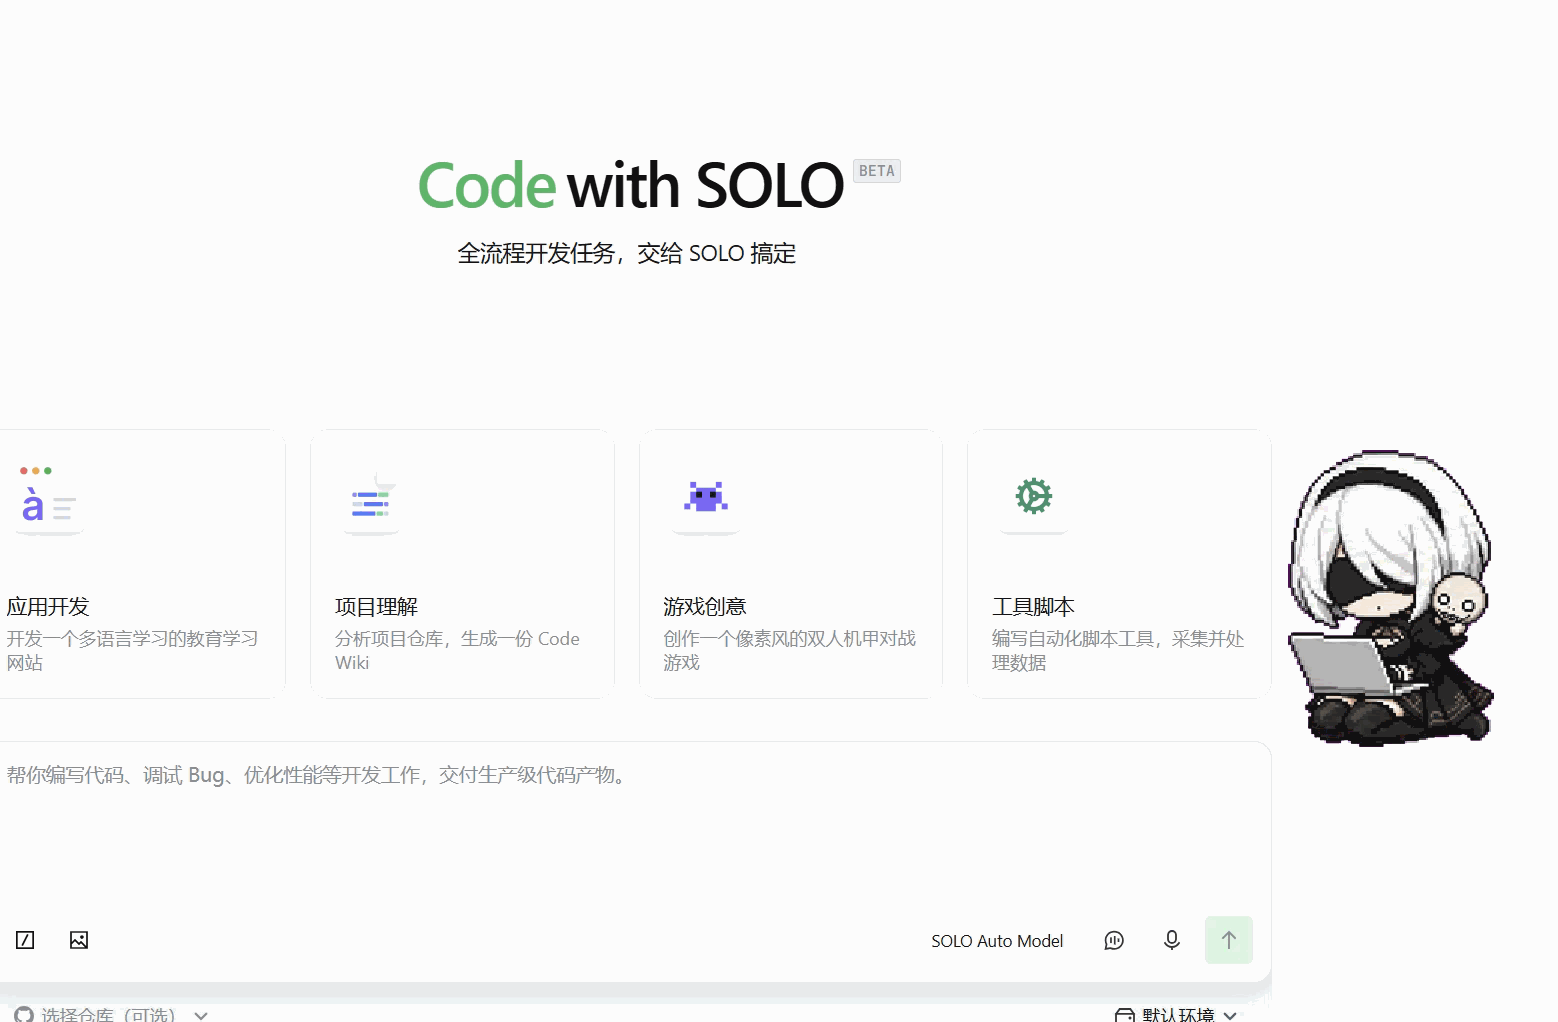Image resolution: width=1558 pixels, height=1022 pixels.
Task: Send the prompt with the green arrow button
Action: [1229, 940]
